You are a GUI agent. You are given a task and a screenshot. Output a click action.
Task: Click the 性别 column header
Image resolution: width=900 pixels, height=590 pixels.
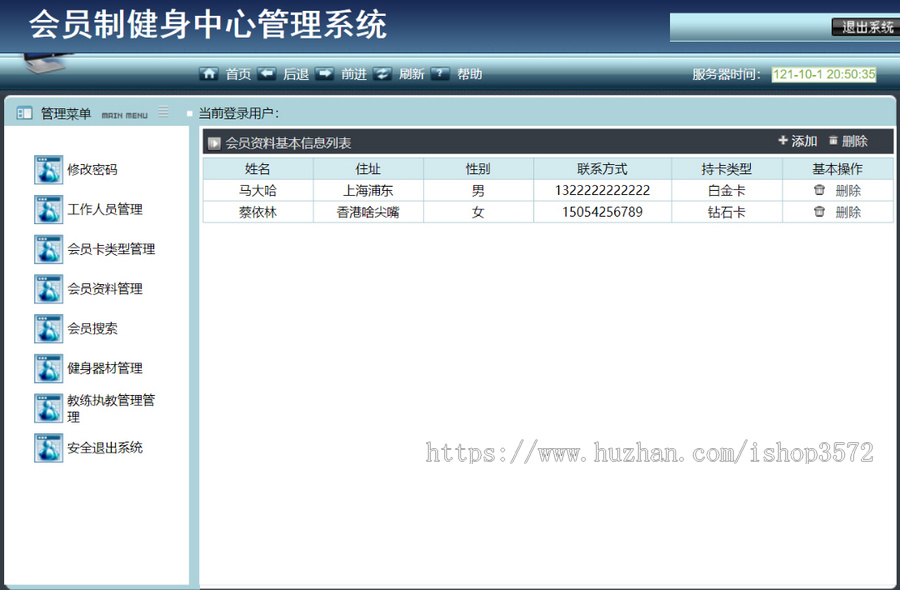(x=478, y=169)
